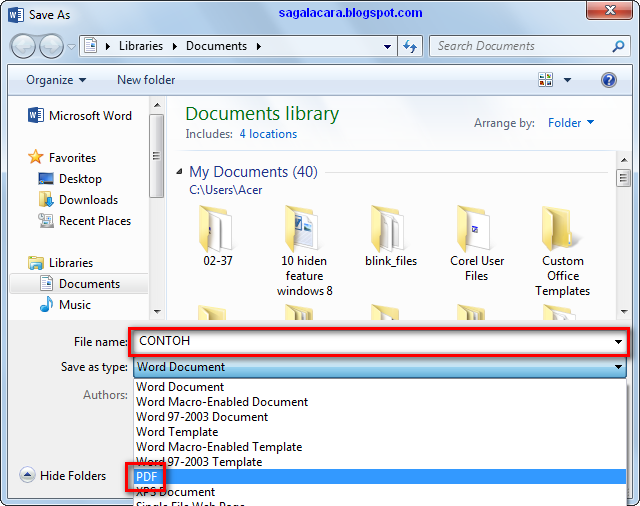This screenshot has width=640, height=506.
Task: Click the Change your view icon
Action: [545, 80]
